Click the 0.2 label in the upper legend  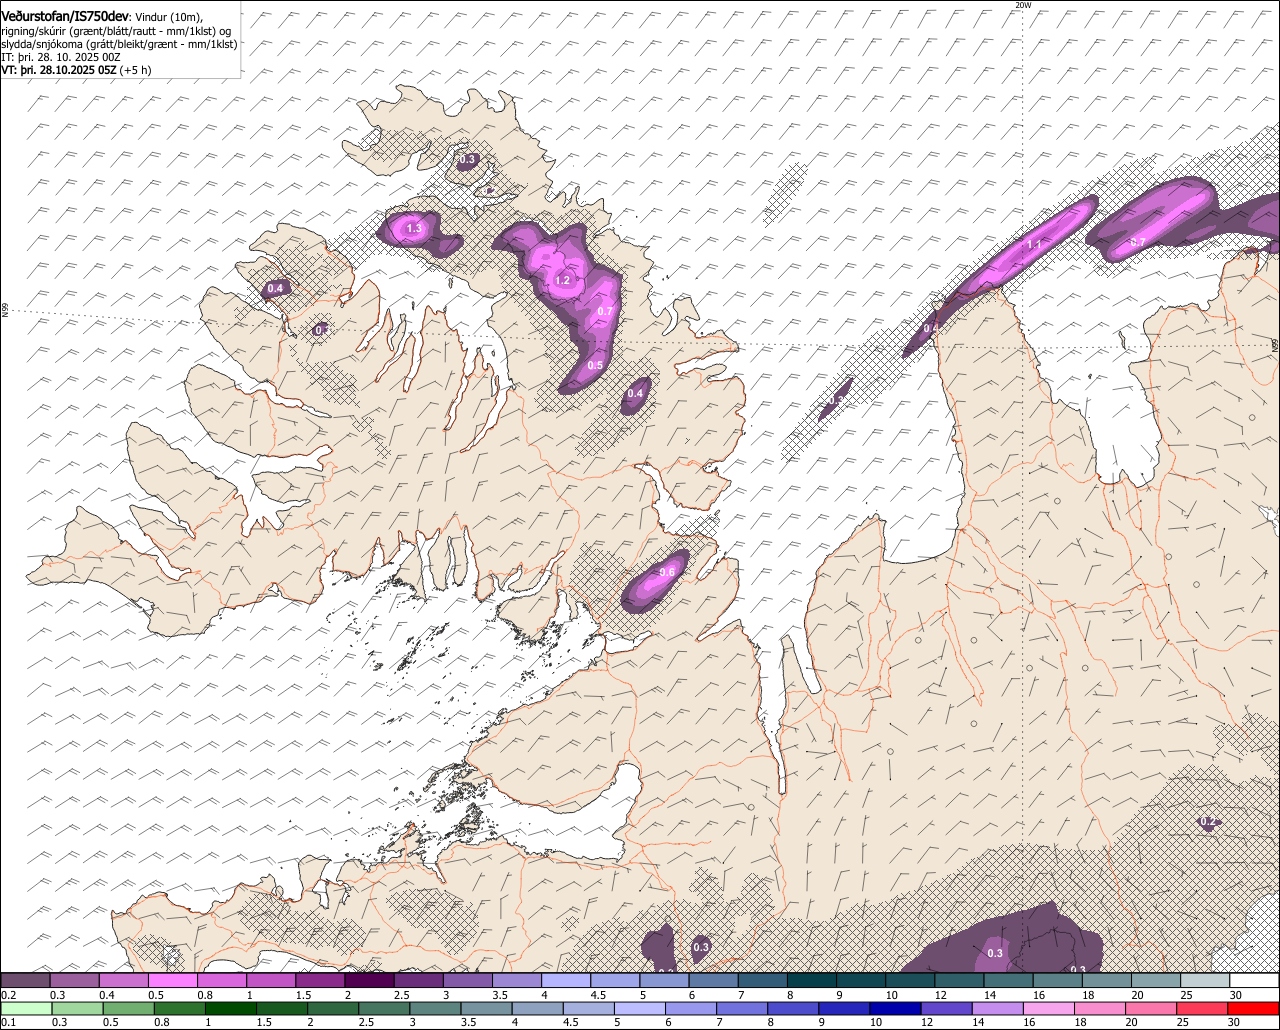(8, 994)
